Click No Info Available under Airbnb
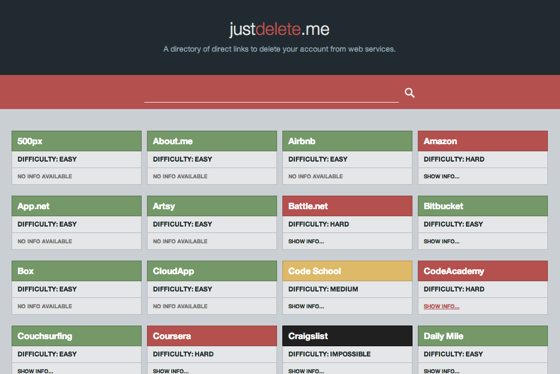 point(315,176)
